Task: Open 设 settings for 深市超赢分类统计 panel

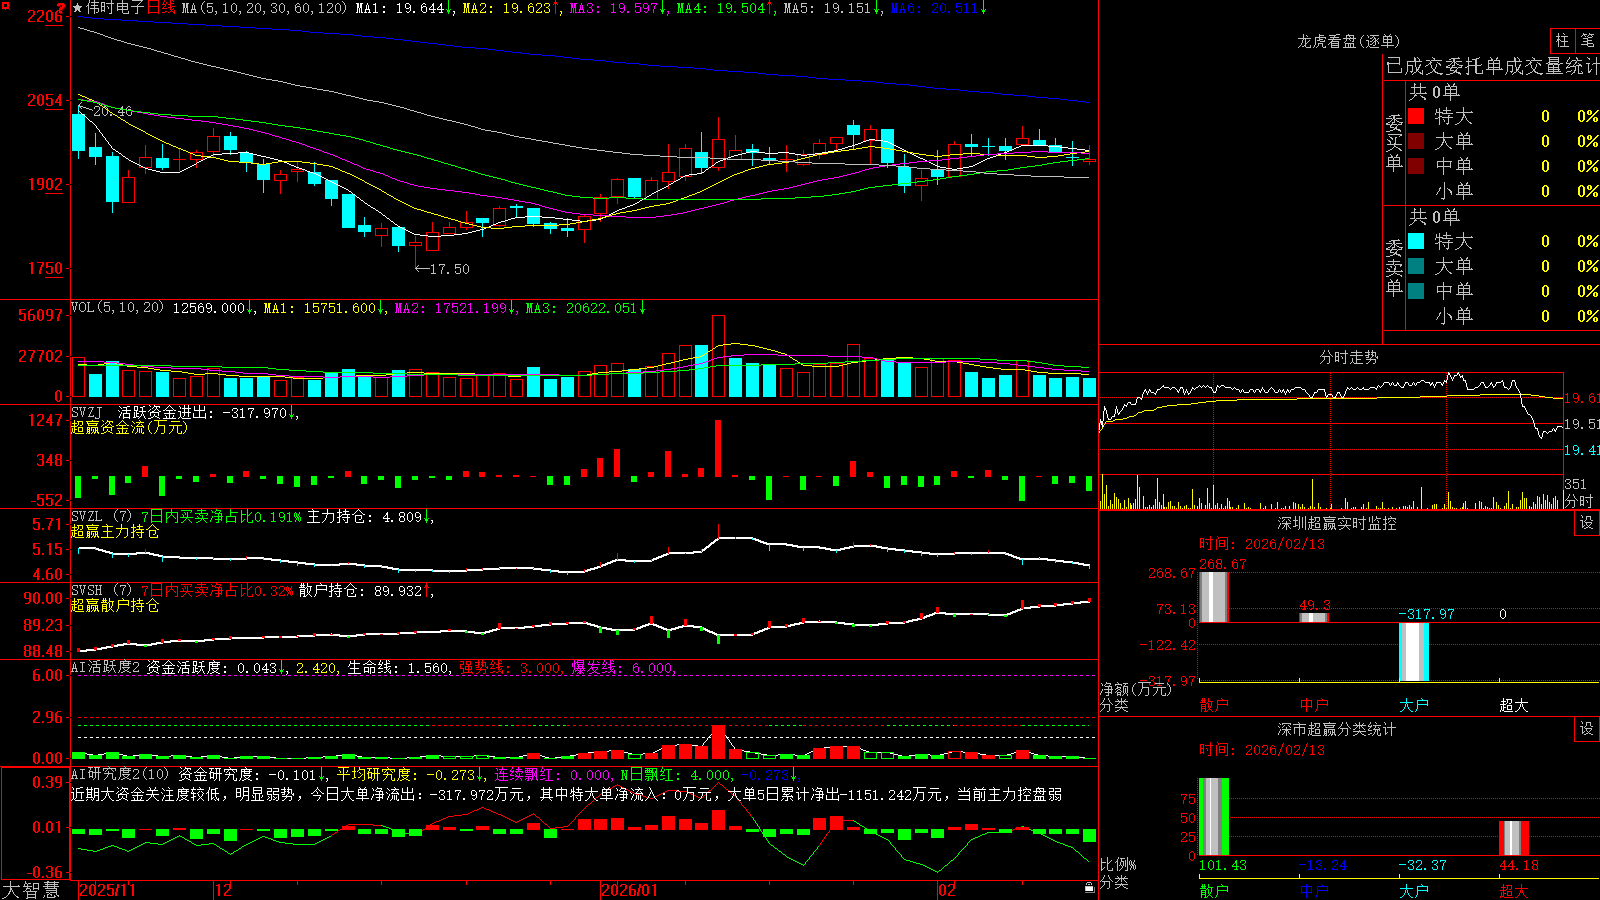Action: (1587, 729)
